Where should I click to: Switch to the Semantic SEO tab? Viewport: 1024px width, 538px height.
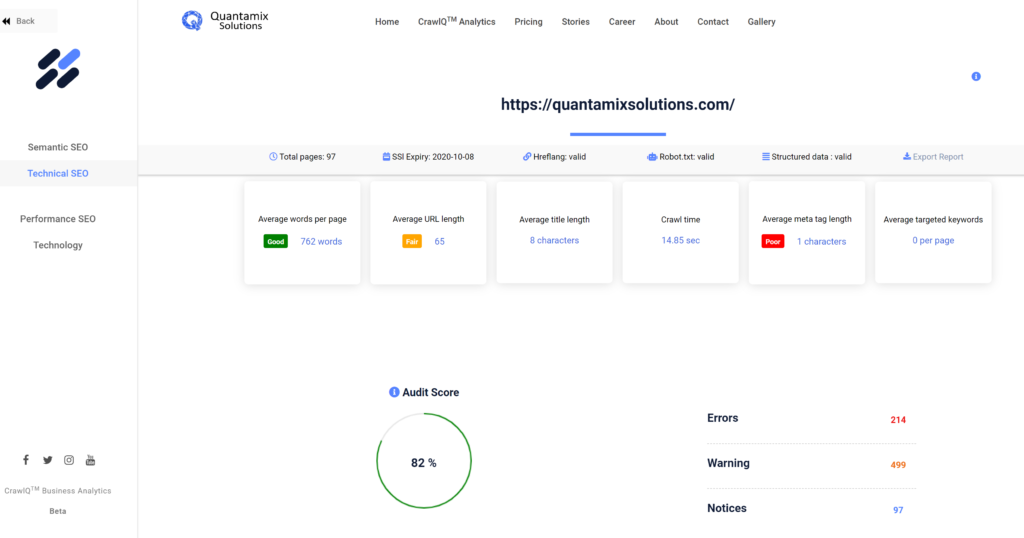58,147
